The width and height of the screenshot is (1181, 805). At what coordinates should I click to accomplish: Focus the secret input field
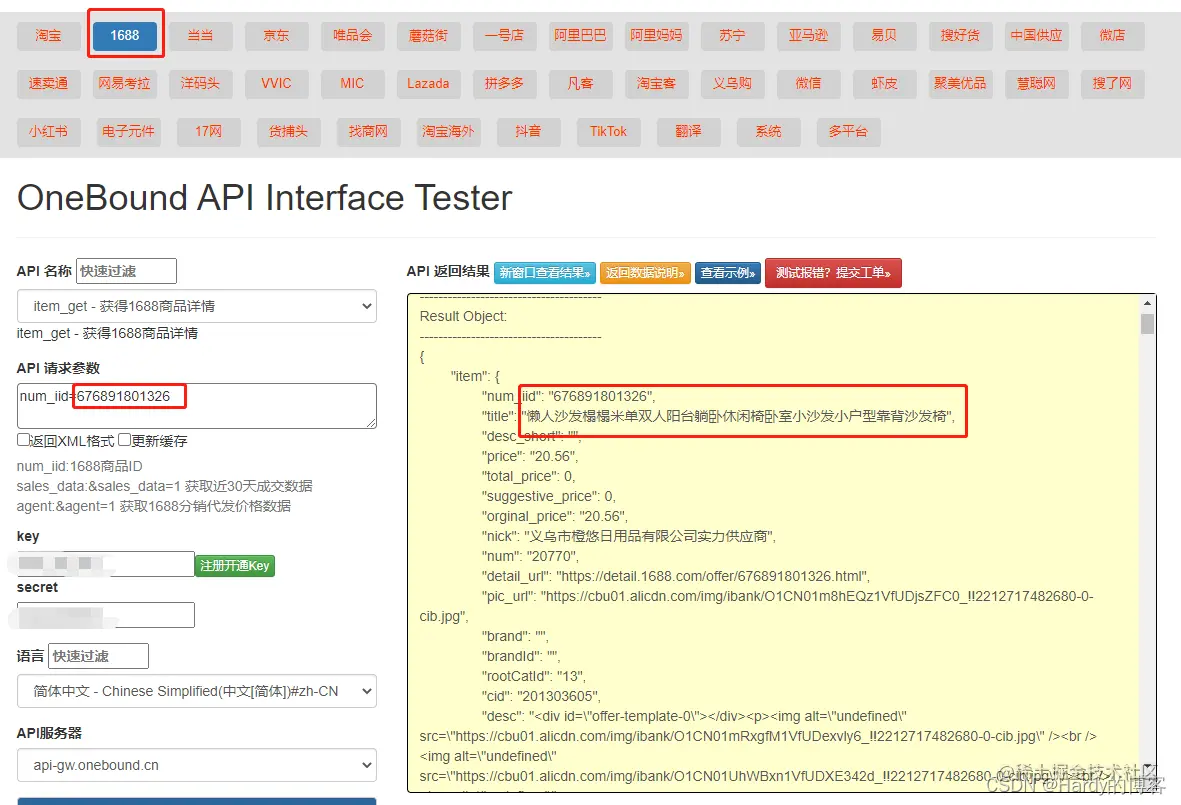pyautogui.click(x=105, y=615)
